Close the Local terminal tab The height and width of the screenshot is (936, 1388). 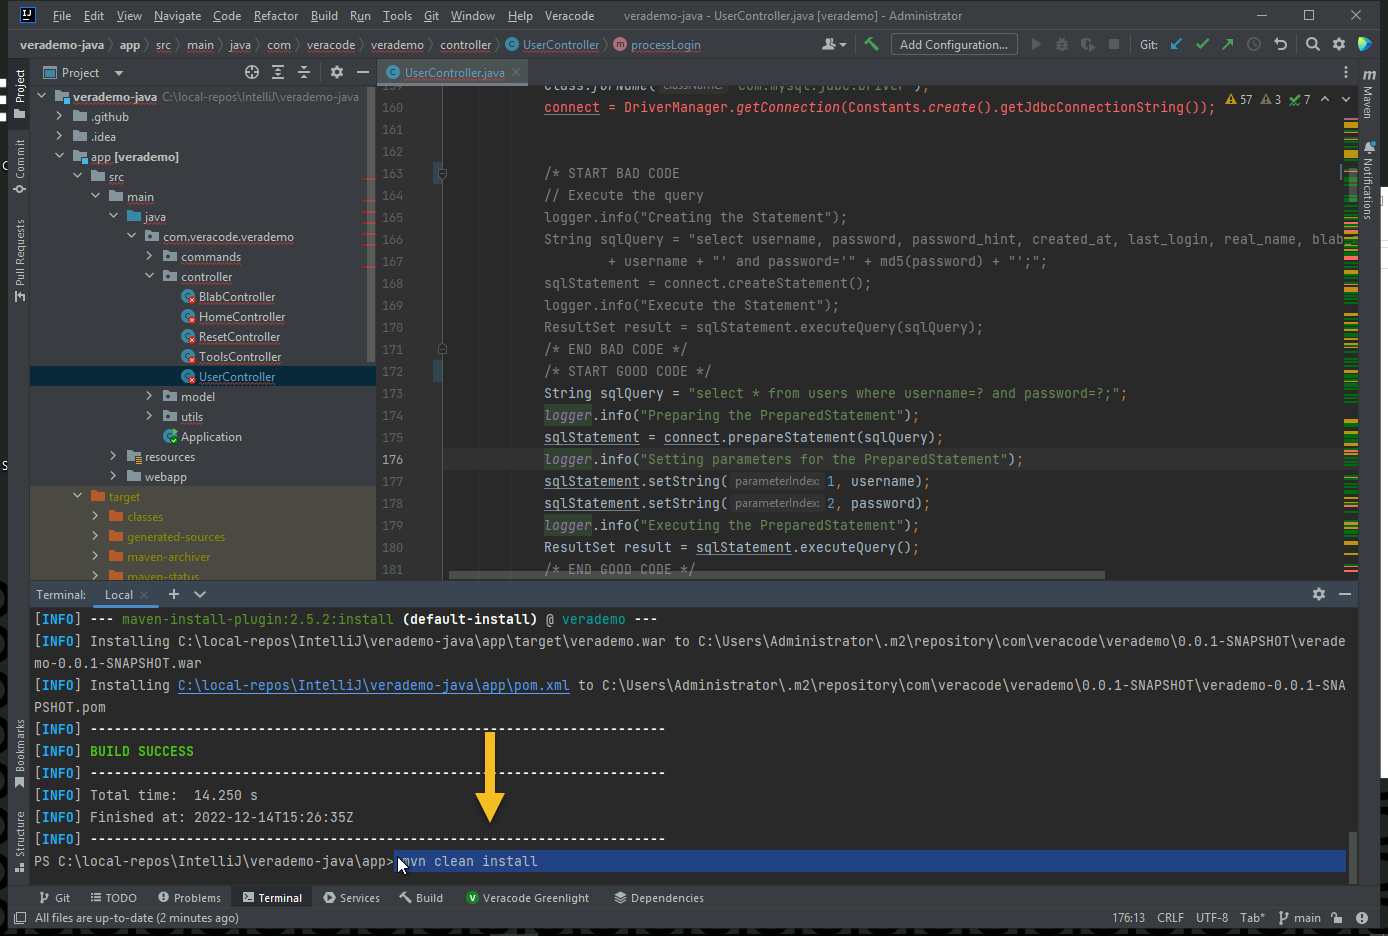point(144,594)
